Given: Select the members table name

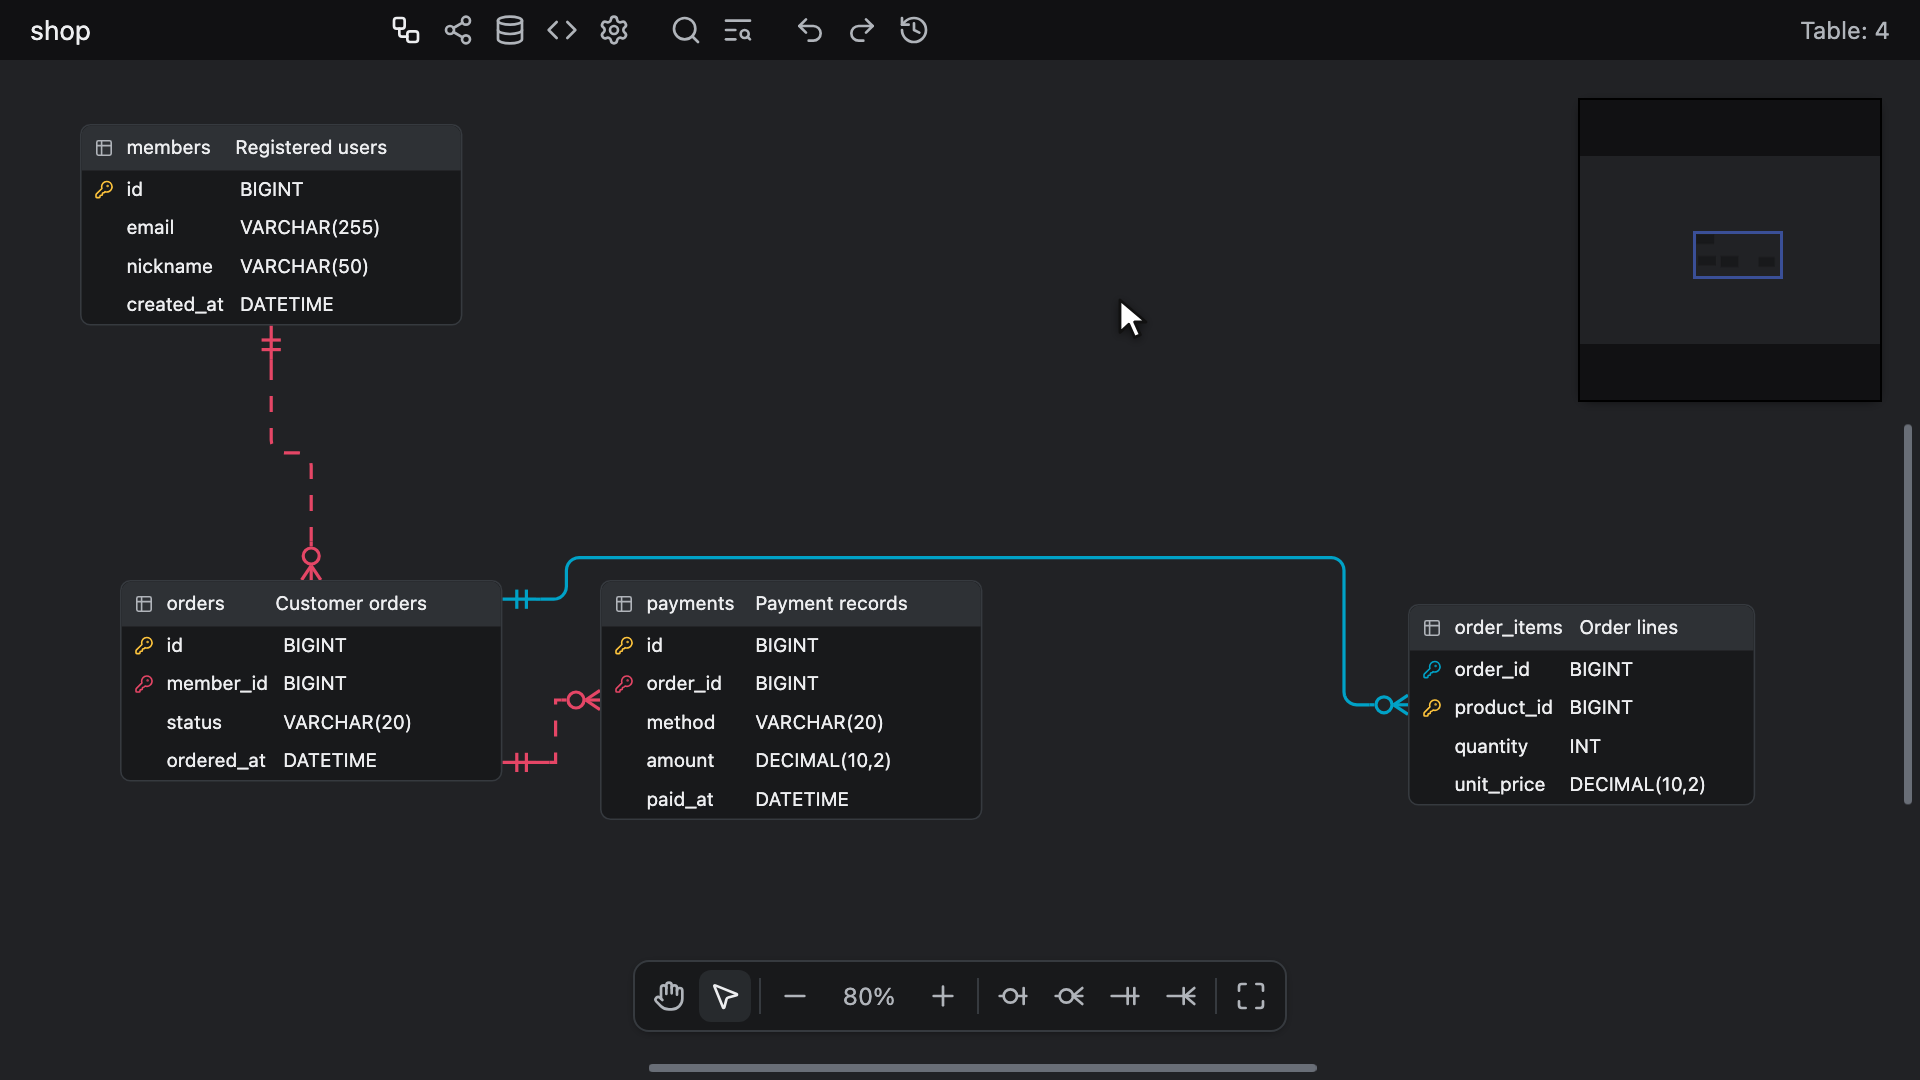Looking at the screenshot, I should (168, 148).
